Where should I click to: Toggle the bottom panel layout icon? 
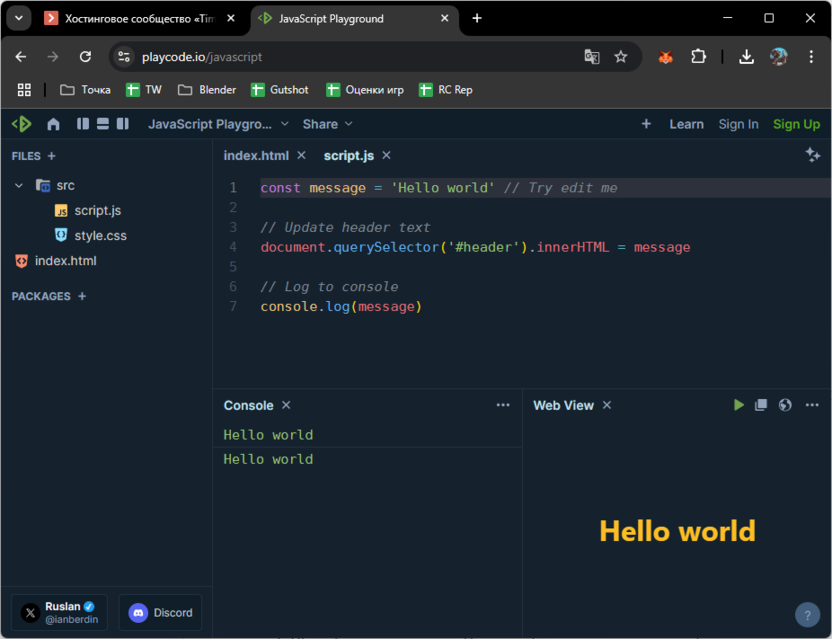pyautogui.click(x=102, y=124)
